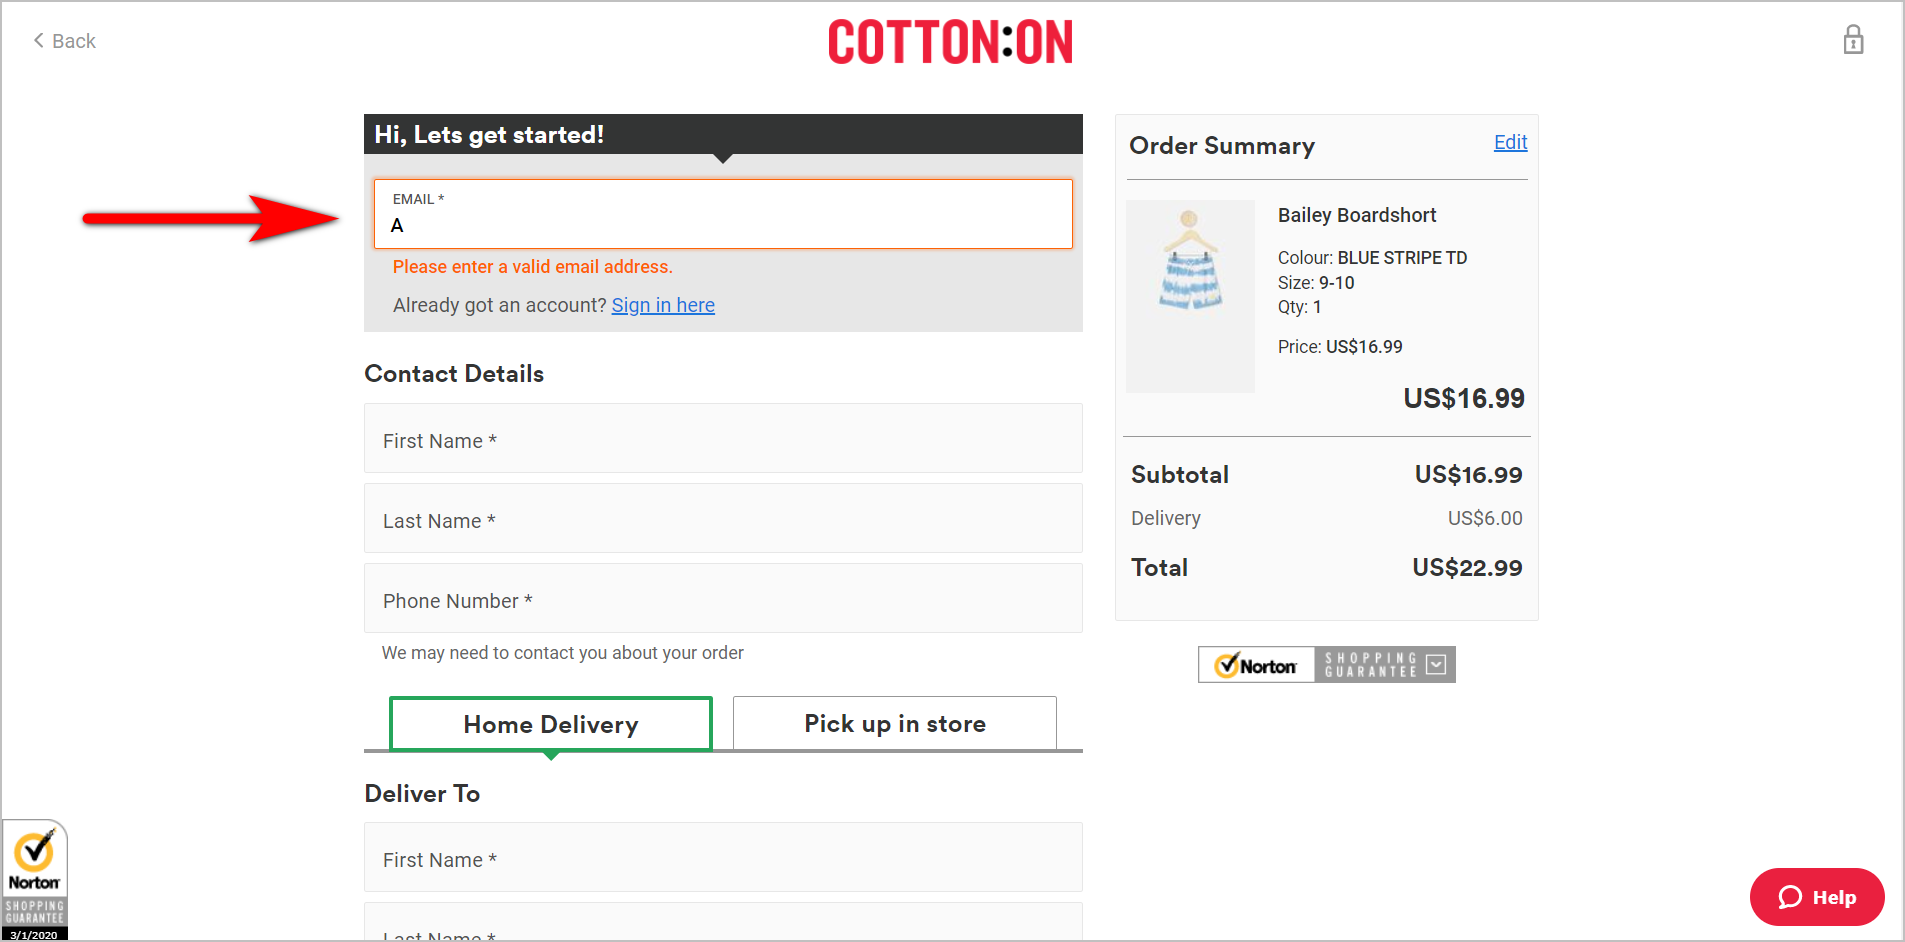Click the Phone Number field
The height and width of the screenshot is (942, 1905).
pos(722,598)
